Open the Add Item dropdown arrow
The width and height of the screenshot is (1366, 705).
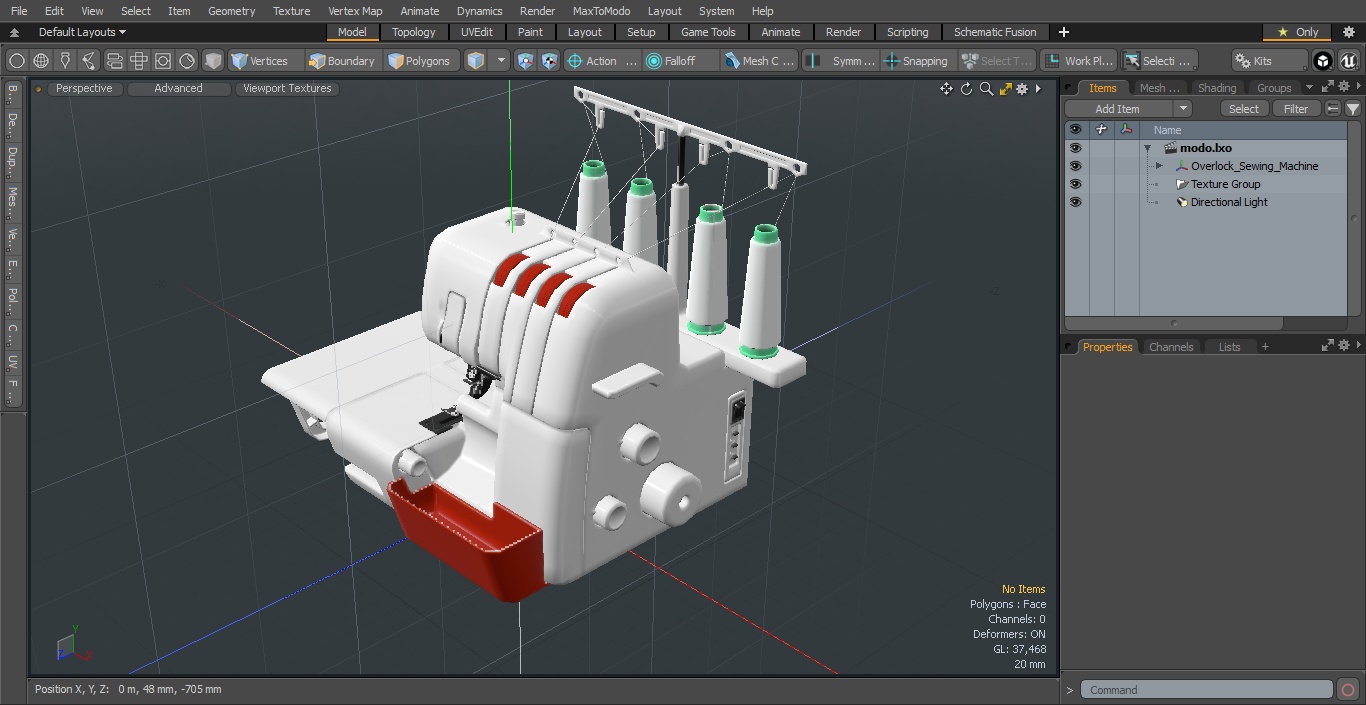point(1182,109)
